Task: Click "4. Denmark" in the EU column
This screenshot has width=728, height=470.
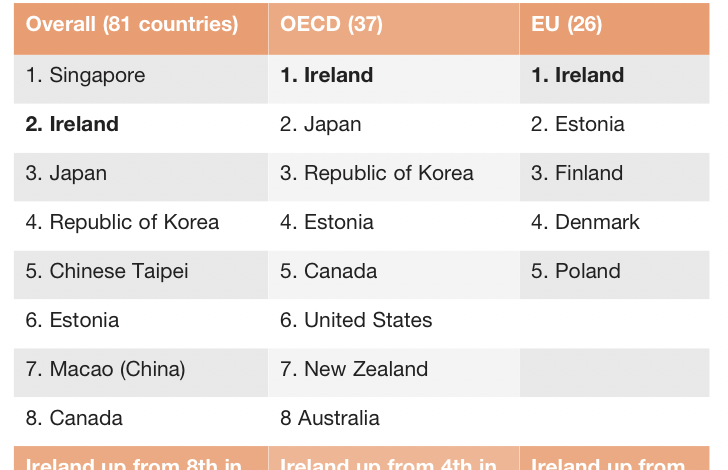Action: click(x=585, y=222)
